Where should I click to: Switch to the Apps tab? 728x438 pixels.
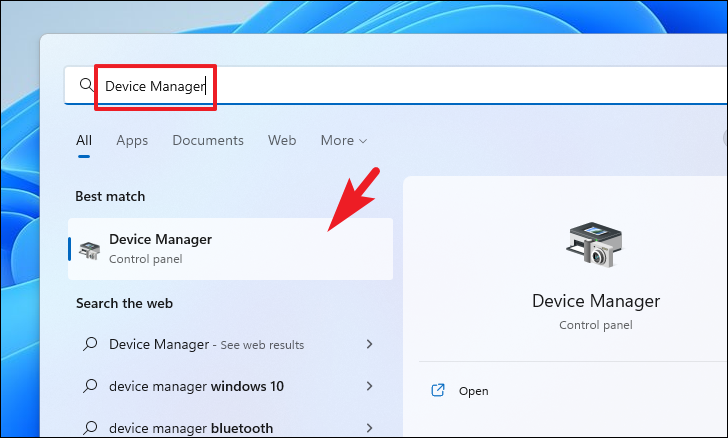[x=132, y=140]
